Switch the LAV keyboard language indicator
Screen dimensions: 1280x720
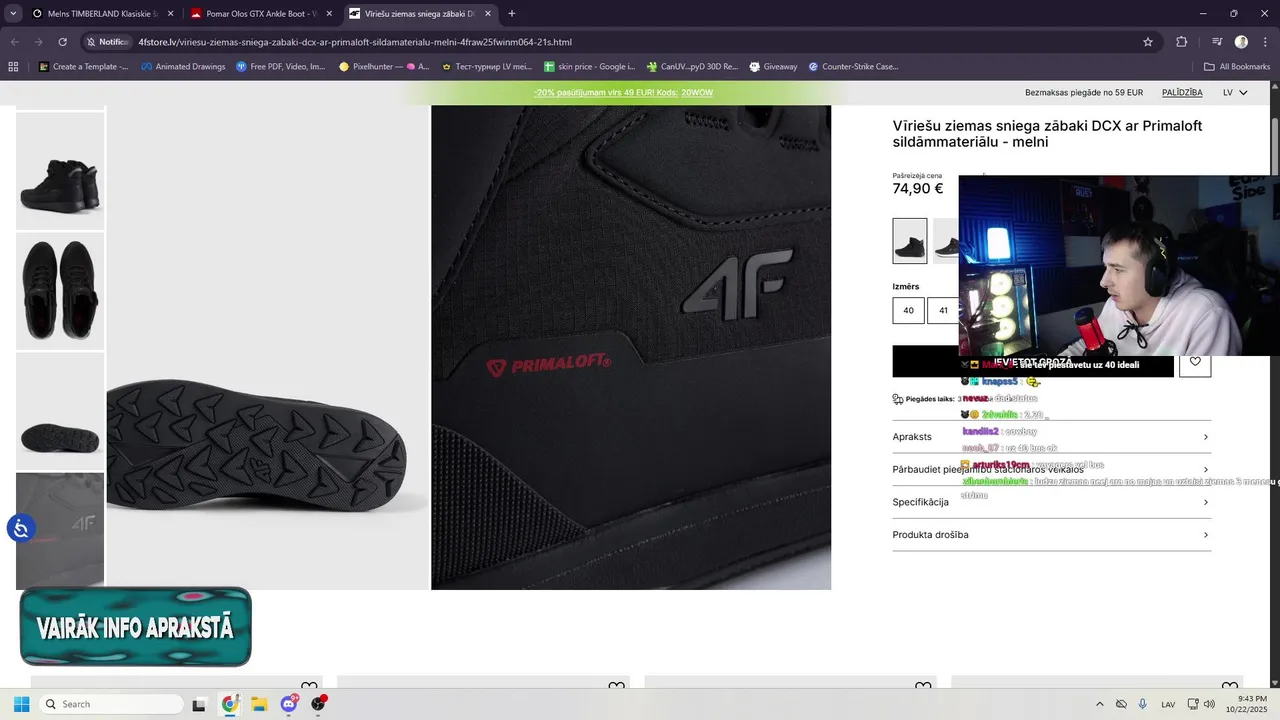pyautogui.click(x=1168, y=704)
